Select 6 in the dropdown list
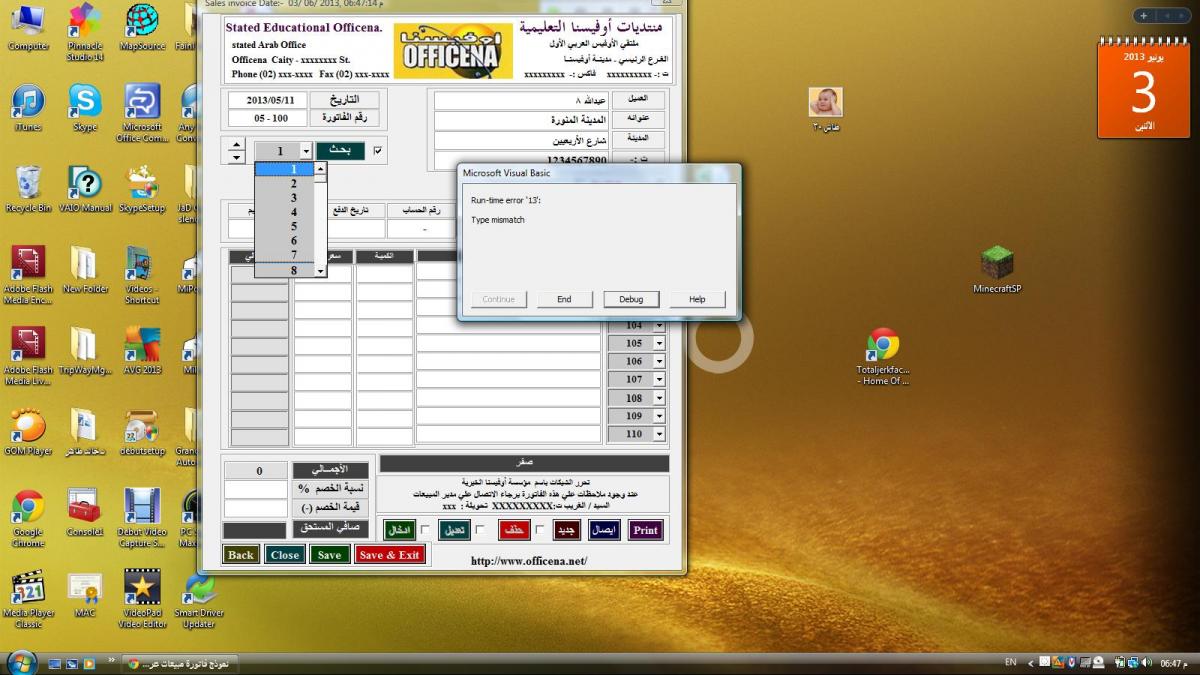 pos(285,241)
